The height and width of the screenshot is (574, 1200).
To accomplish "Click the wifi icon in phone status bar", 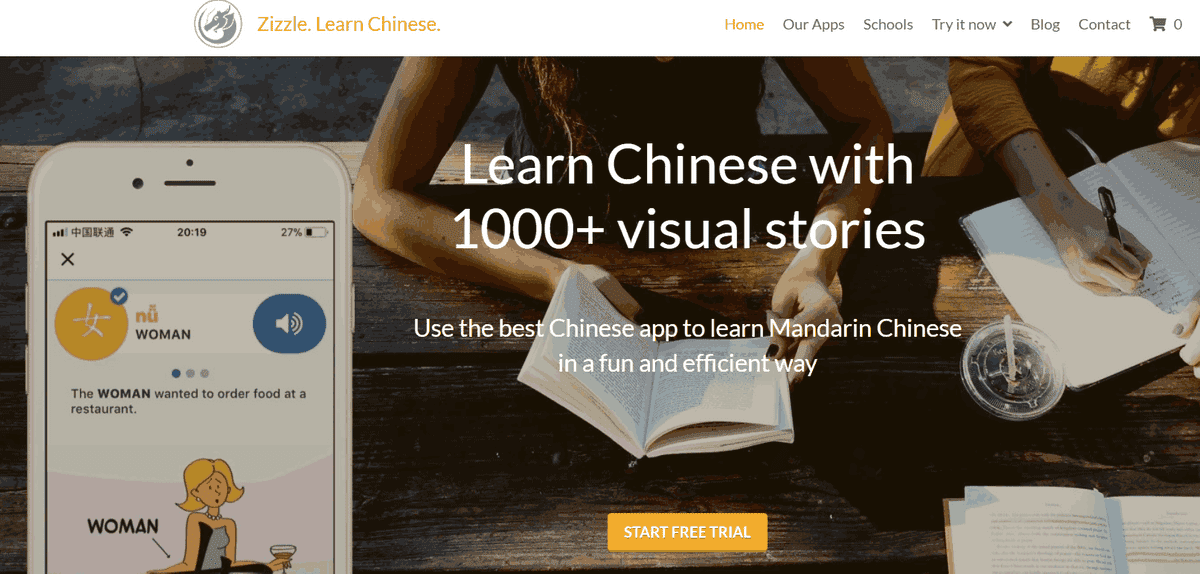I will (127, 232).
